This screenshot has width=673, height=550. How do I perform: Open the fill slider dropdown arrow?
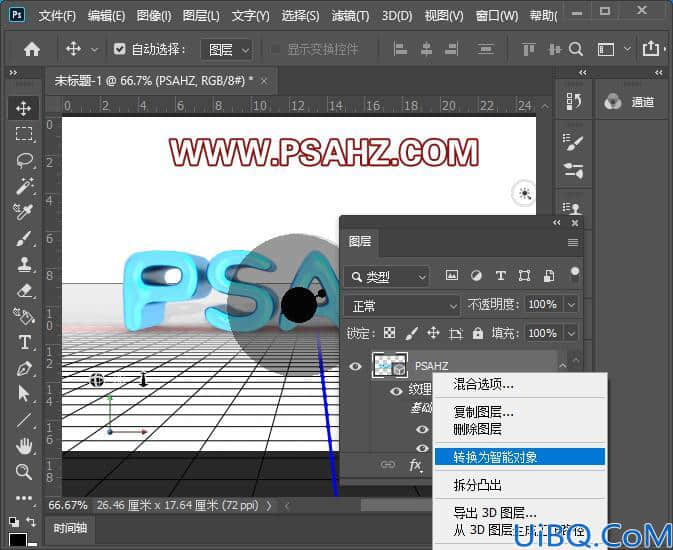pyautogui.click(x=571, y=333)
